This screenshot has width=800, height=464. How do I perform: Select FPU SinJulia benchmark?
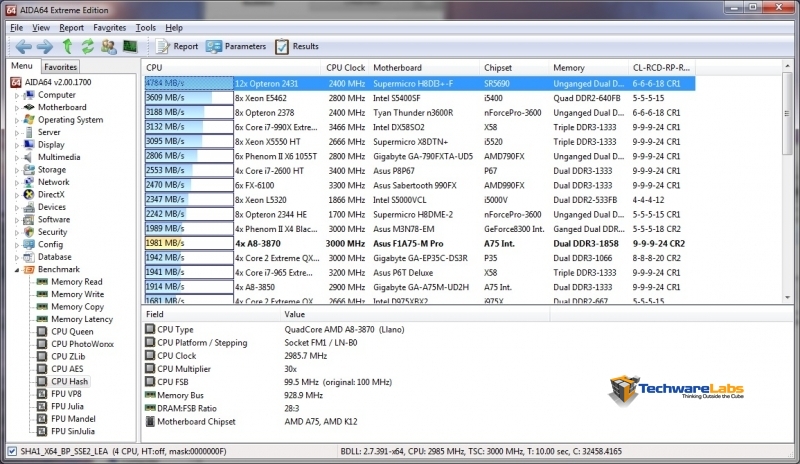click(73, 431)
